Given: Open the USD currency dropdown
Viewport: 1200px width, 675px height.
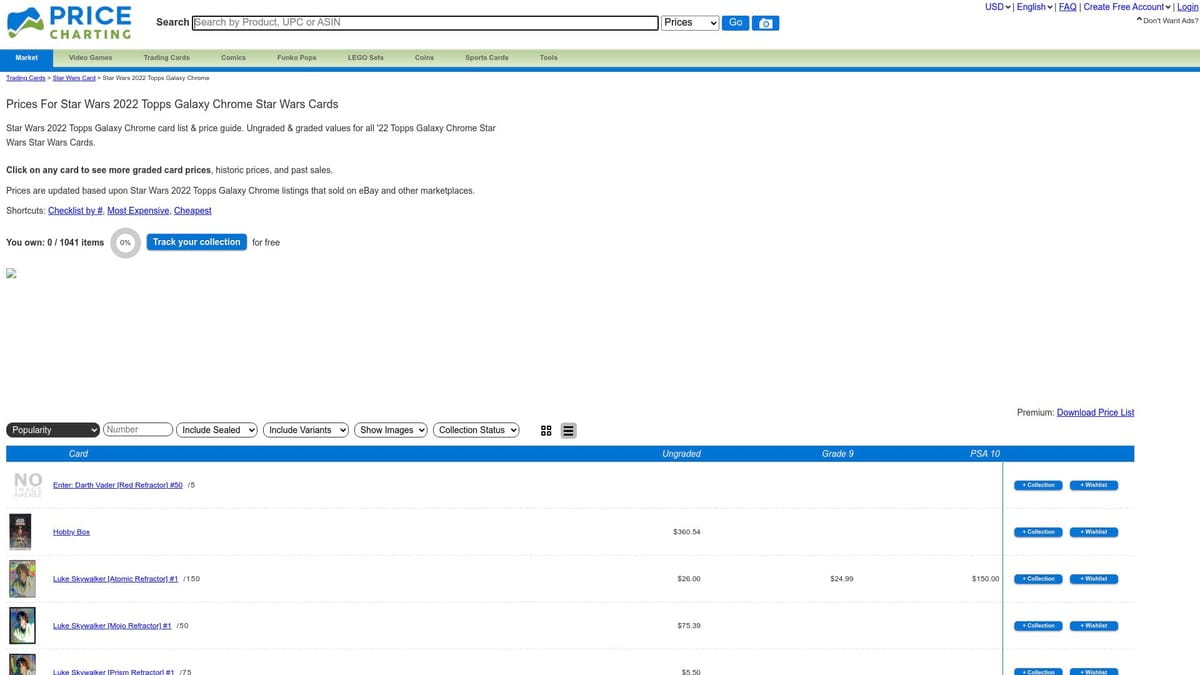Looking at the screenshot, I should click(x=998, y=7).
